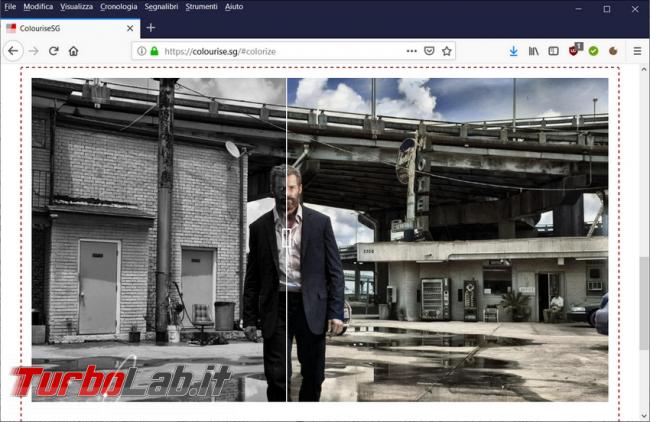Click the scrollbar up arrow
This screenshot has height=422, width=650.
tap(644, 70)
